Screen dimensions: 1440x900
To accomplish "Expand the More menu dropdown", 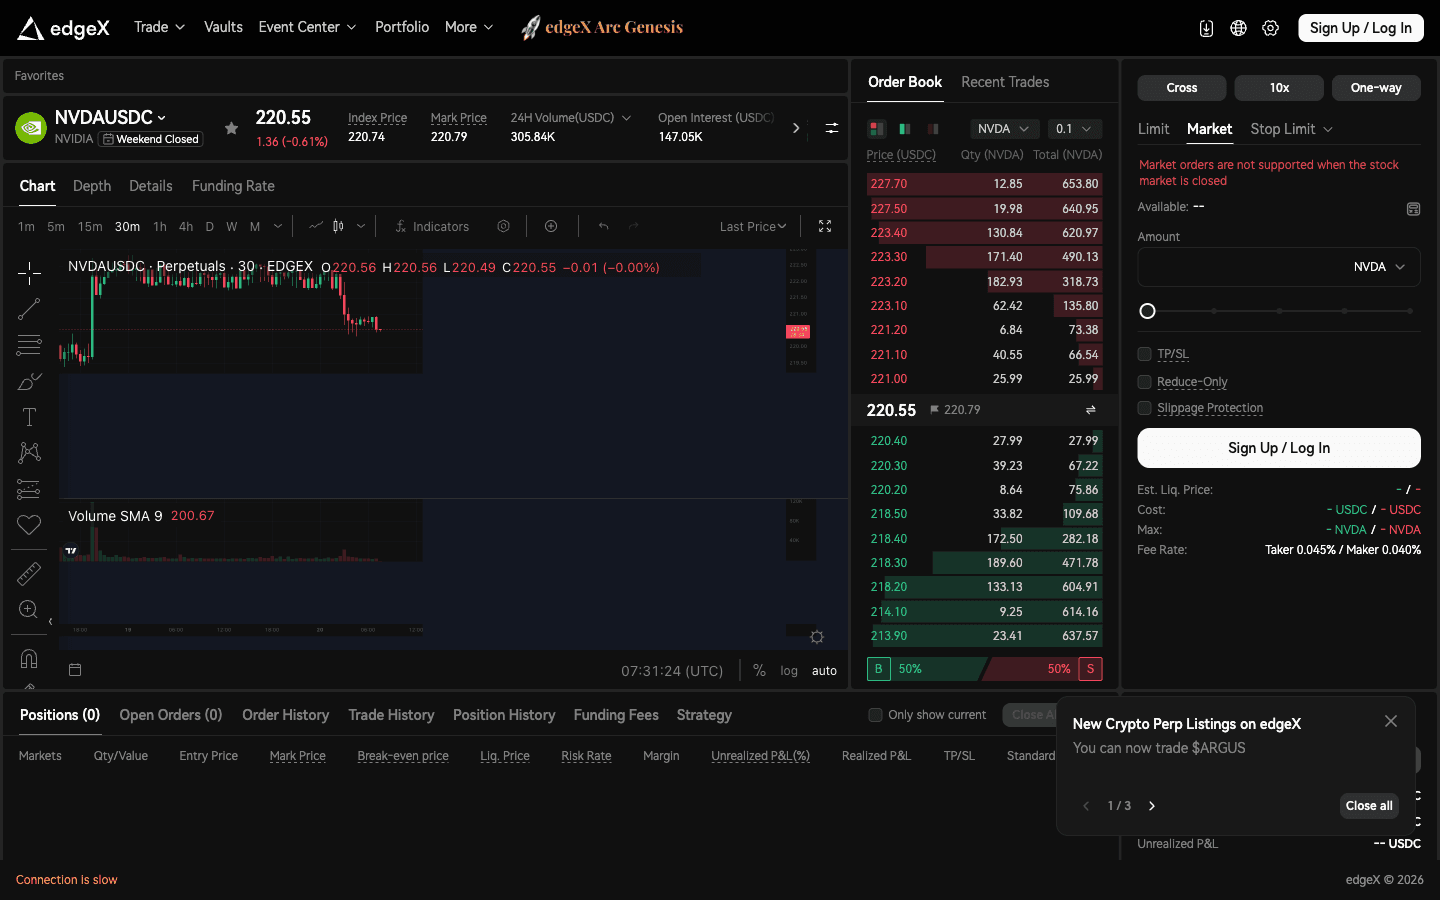I will (x=469, y=27).
